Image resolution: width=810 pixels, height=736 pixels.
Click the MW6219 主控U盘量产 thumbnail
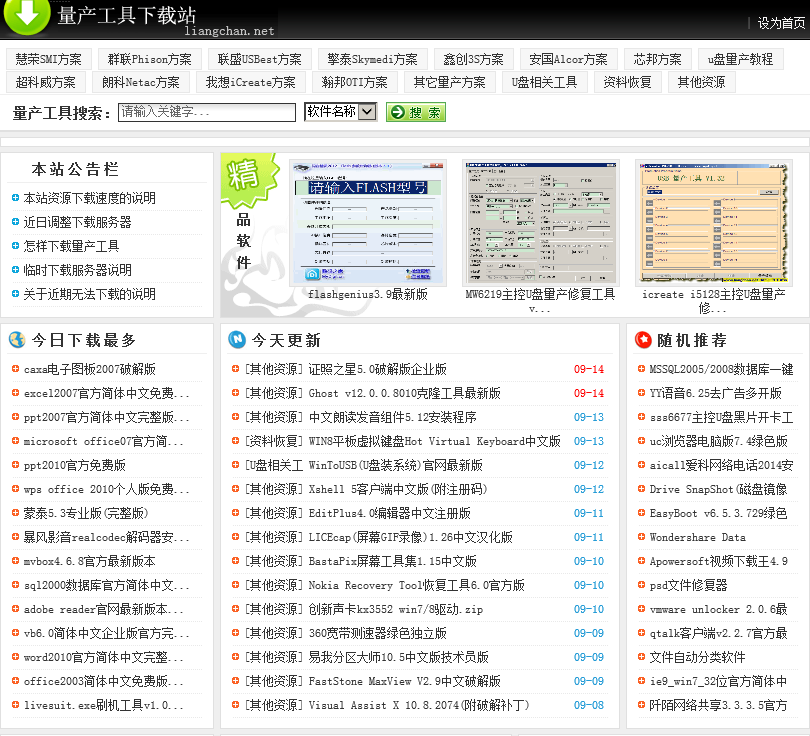(x=540, y=222)
